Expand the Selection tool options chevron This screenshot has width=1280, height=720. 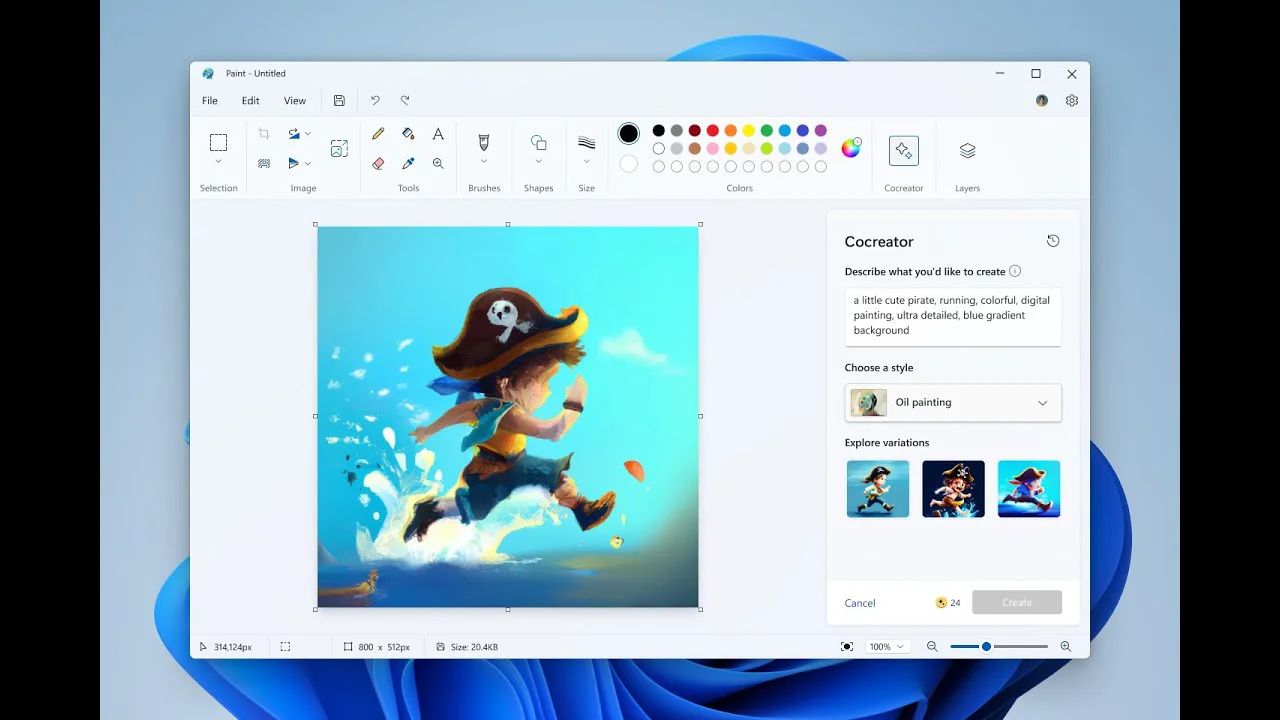218,162
